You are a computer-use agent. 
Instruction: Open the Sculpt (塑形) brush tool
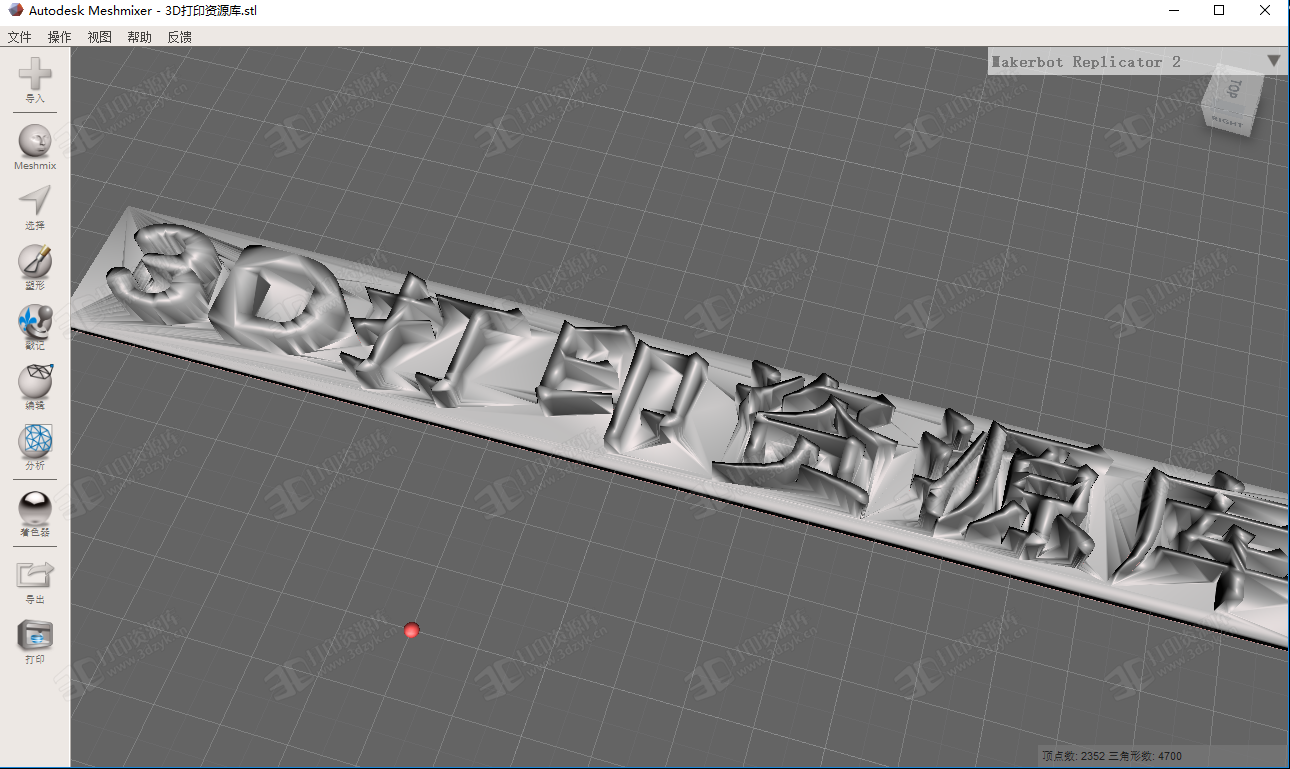pos(35,261)
